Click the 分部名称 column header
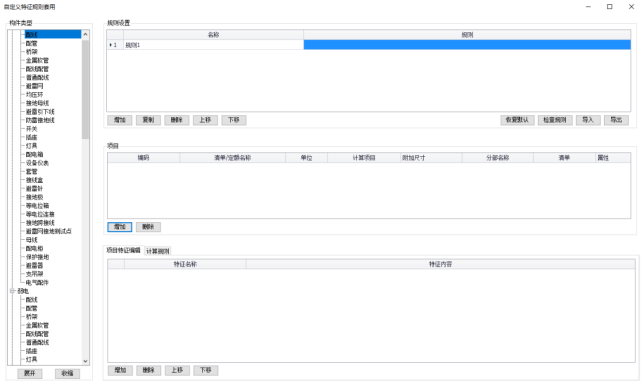Image resolution: width=642 pixels, height=386 pixels. click(497, 158)
